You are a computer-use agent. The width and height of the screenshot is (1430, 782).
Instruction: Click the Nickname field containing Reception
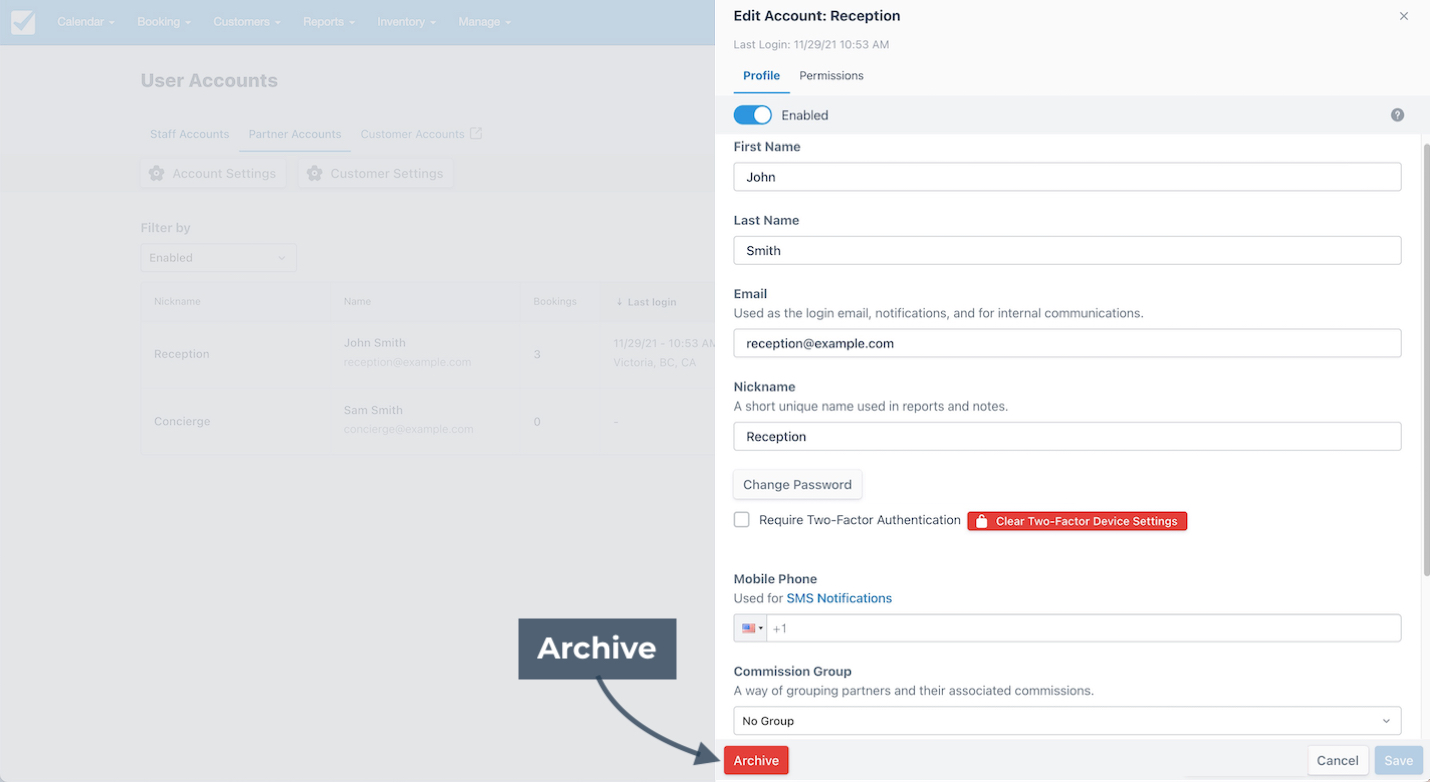tap(1067, 436)
